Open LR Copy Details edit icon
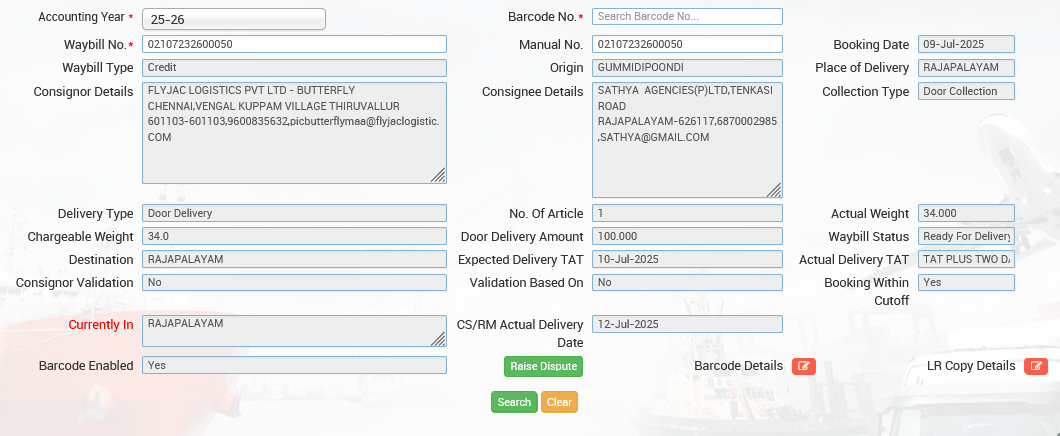Screen dimensions: 1060x436 [x=1036, y=366]
